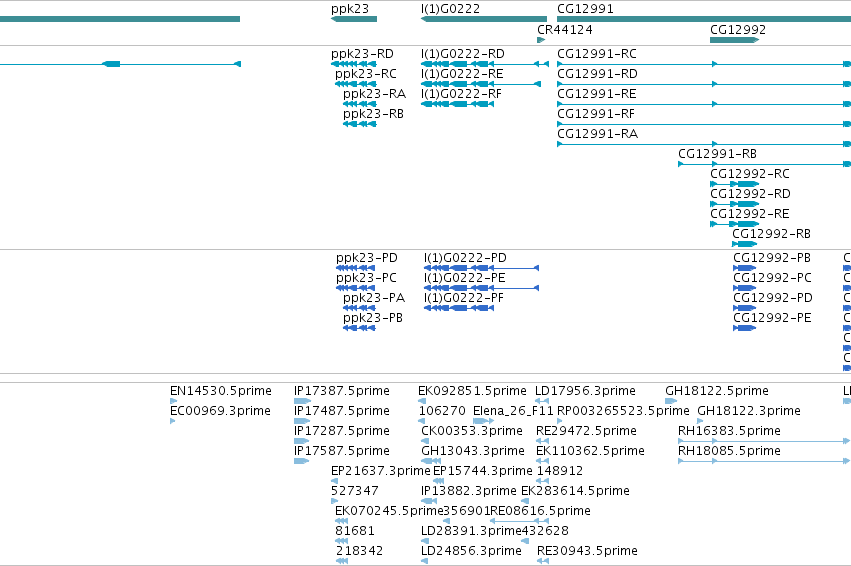Viewport: 851px width, 566px height.
Task: Select the IP17287.5prime EST label
Action: [x=341, y=431]
